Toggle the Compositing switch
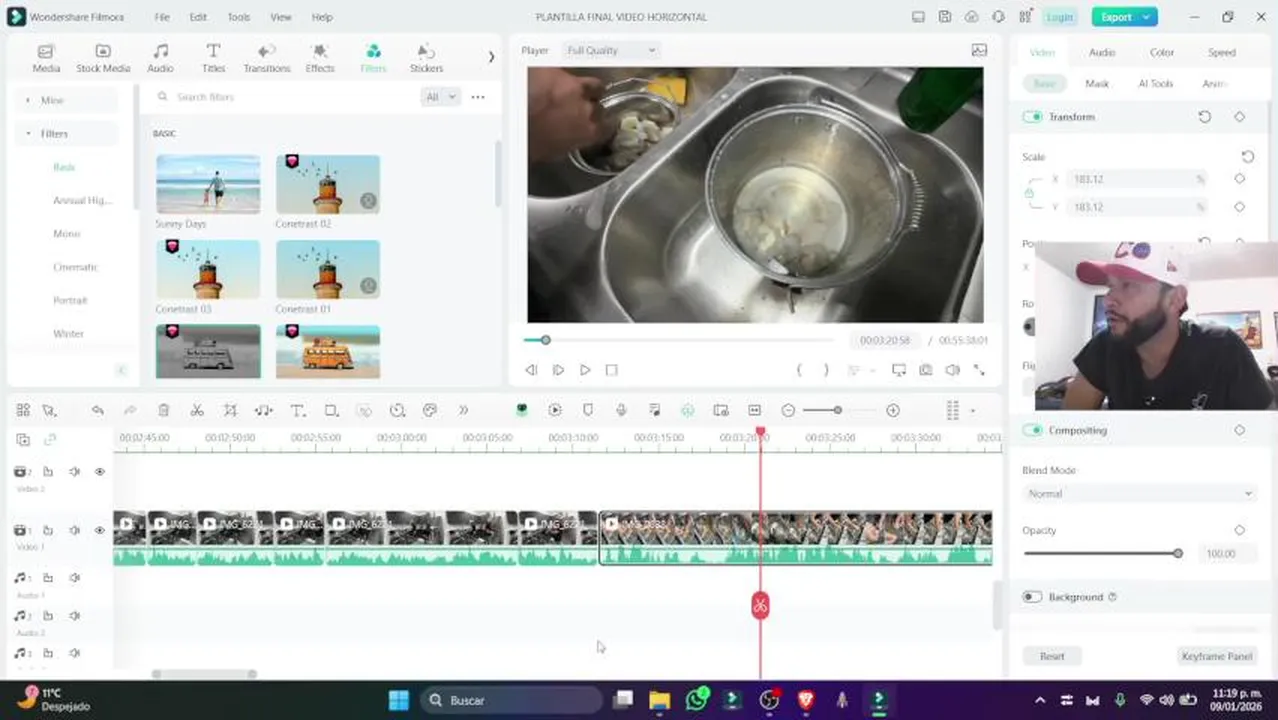This screenshot has width=1278, height=720. coord(1032,430)
